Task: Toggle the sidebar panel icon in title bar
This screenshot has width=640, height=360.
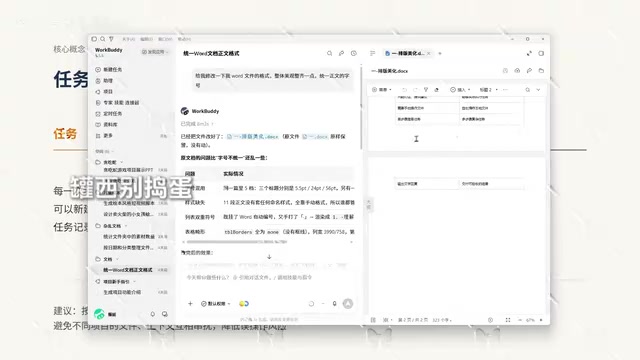Action: (x=94, y=39)
